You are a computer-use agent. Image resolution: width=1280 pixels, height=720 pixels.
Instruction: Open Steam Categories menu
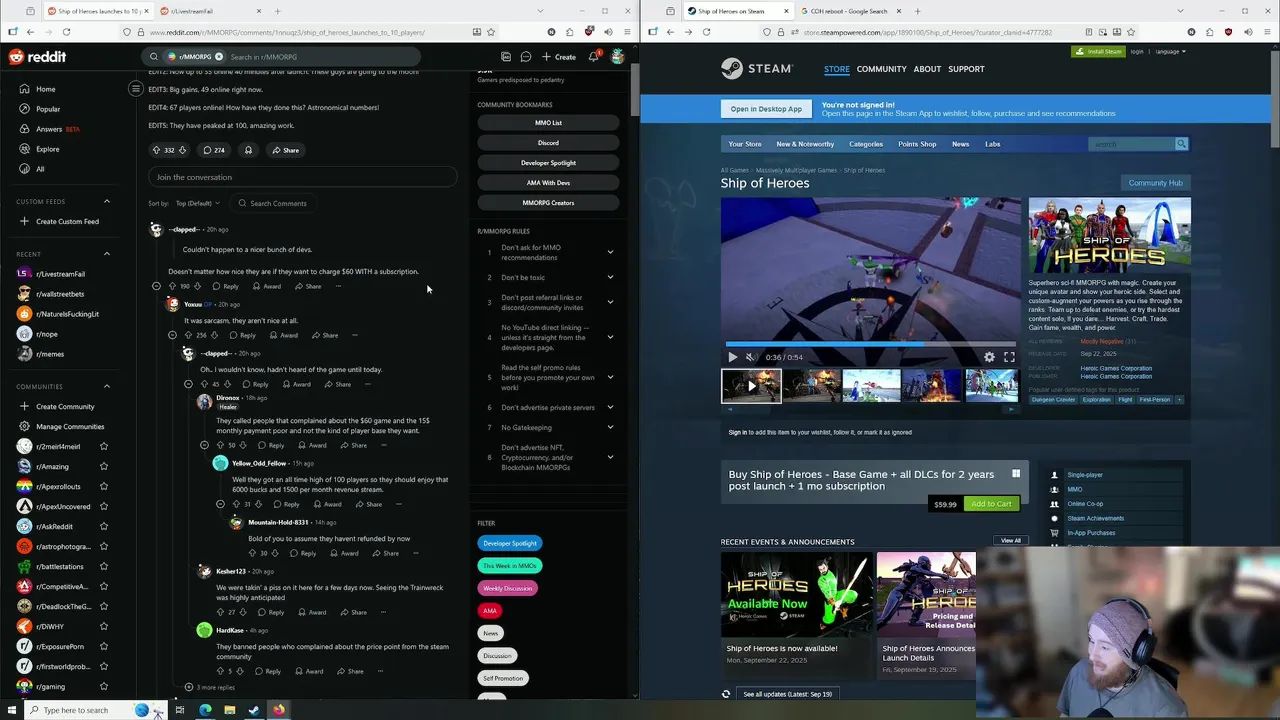click(866, 144)
